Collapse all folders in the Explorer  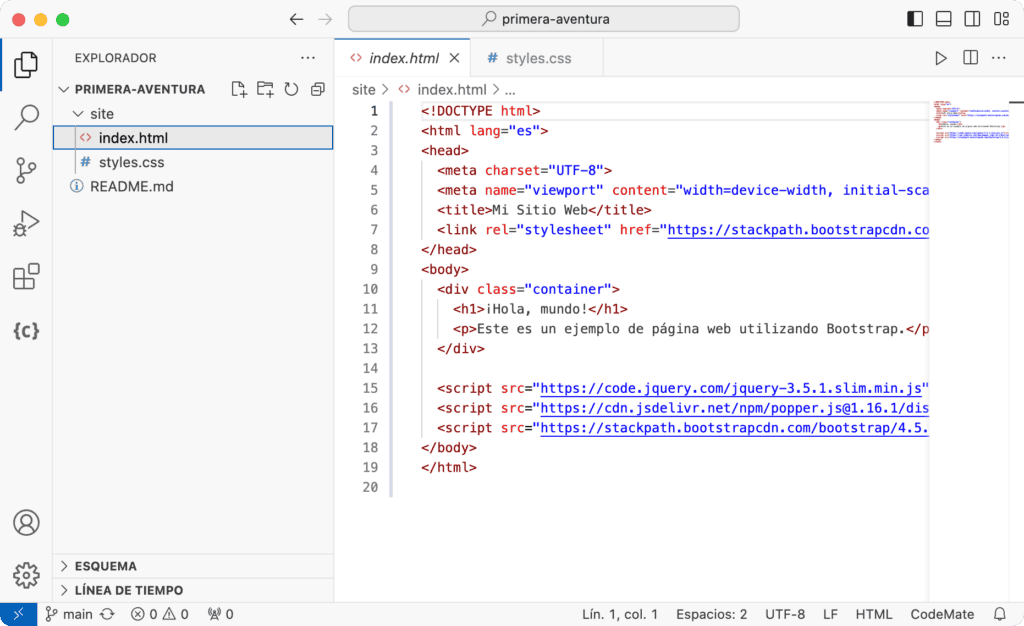pyautogui.click(x=317, y=89)
